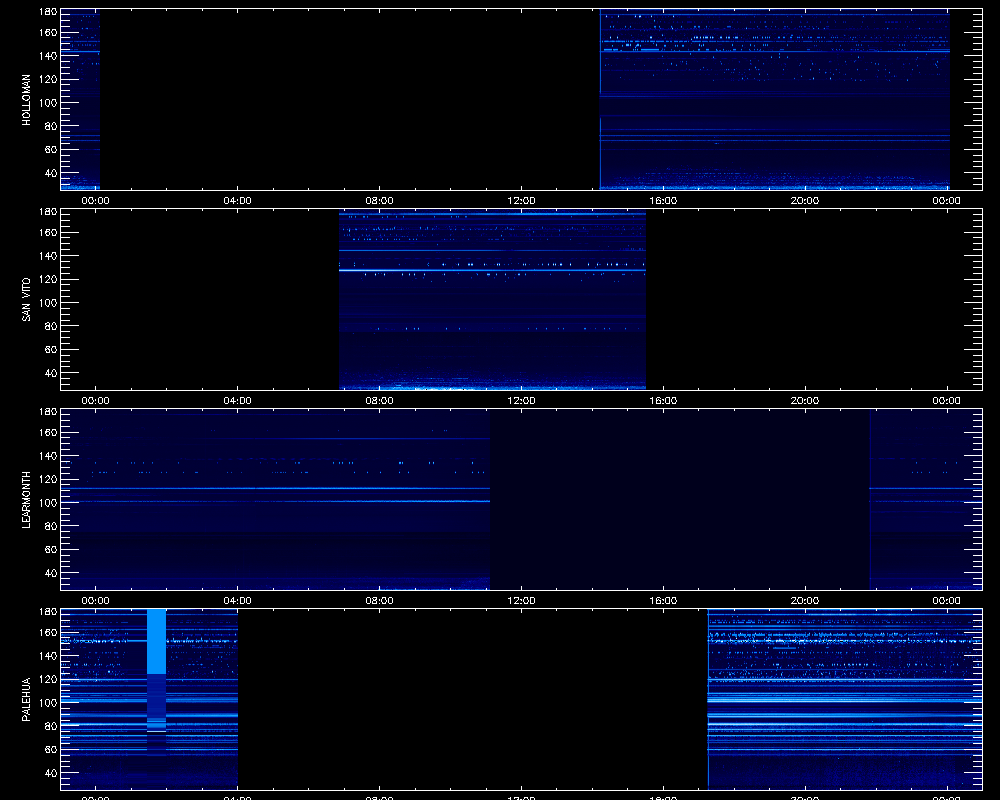
Task: Pick the 08:00 time label under Learmonth plot
Action: [x=379, y=600]
